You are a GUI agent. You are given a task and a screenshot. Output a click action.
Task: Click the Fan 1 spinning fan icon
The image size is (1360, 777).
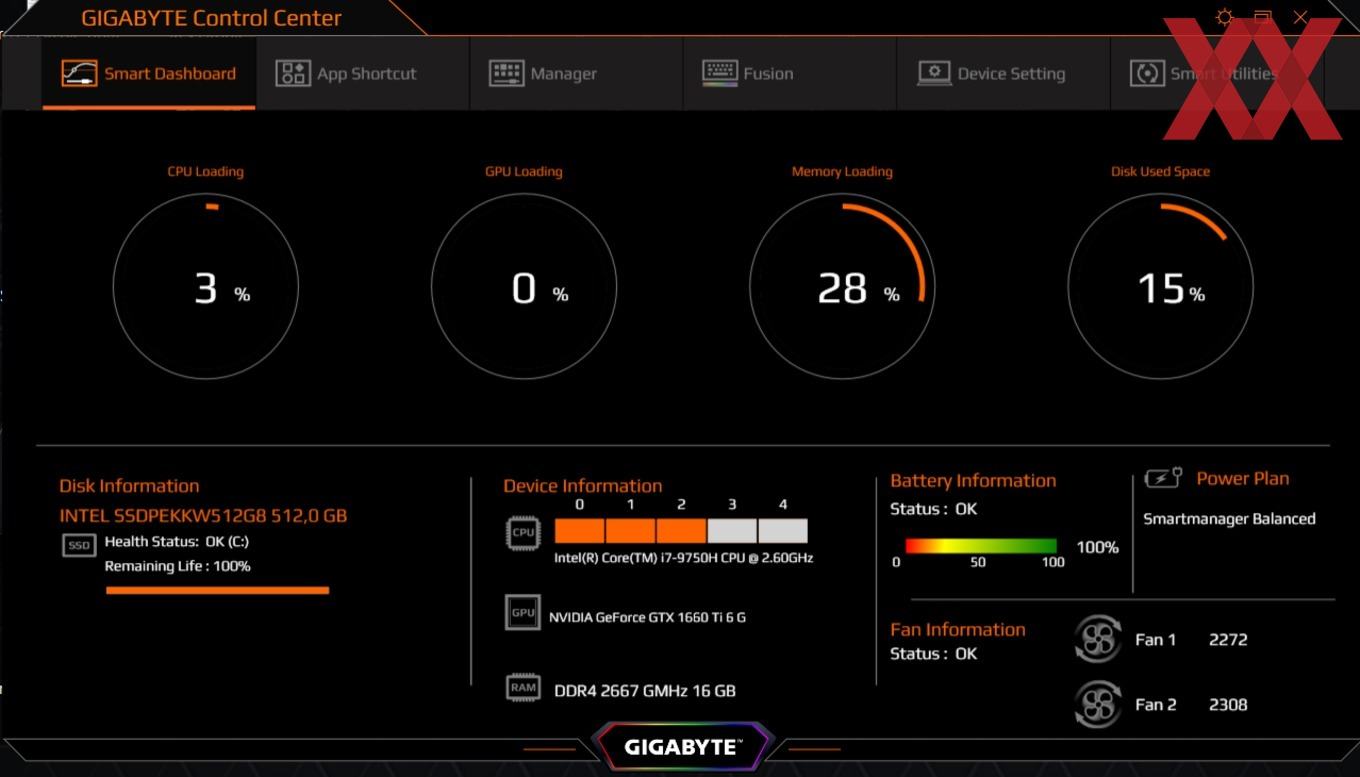[x=1097, y=639]
